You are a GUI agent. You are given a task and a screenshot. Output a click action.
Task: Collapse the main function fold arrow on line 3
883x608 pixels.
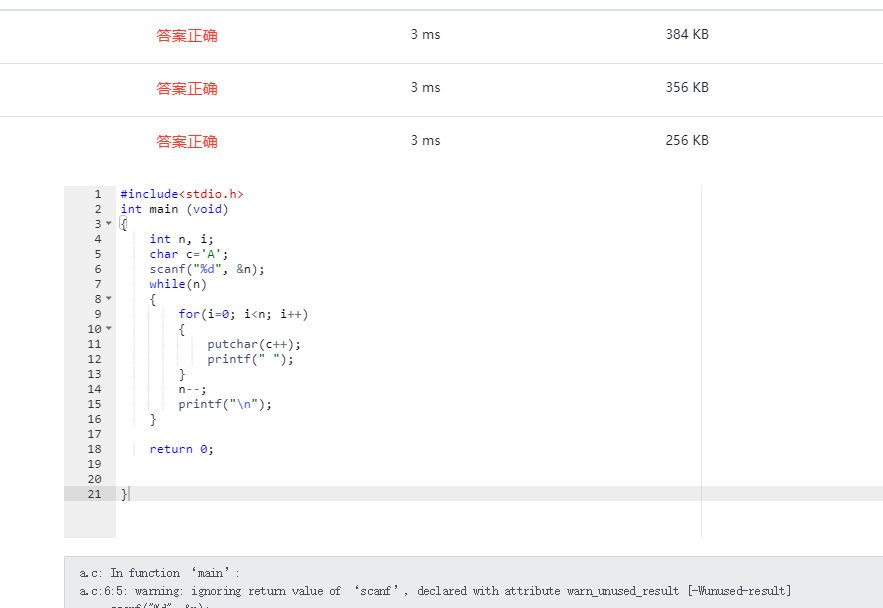109,224
